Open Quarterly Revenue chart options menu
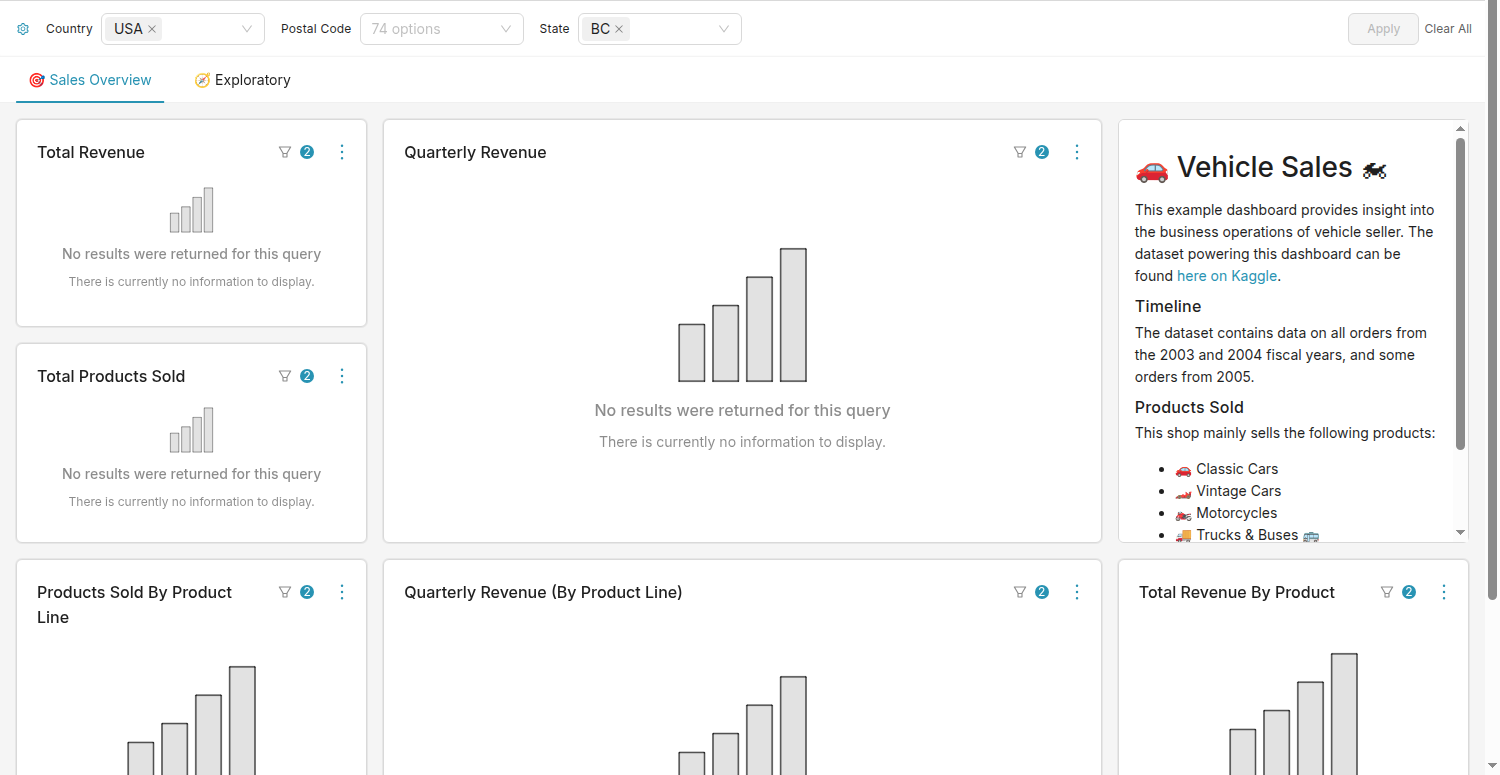The height and width of the screenshot is (775, 1500). pos(1077,152)
